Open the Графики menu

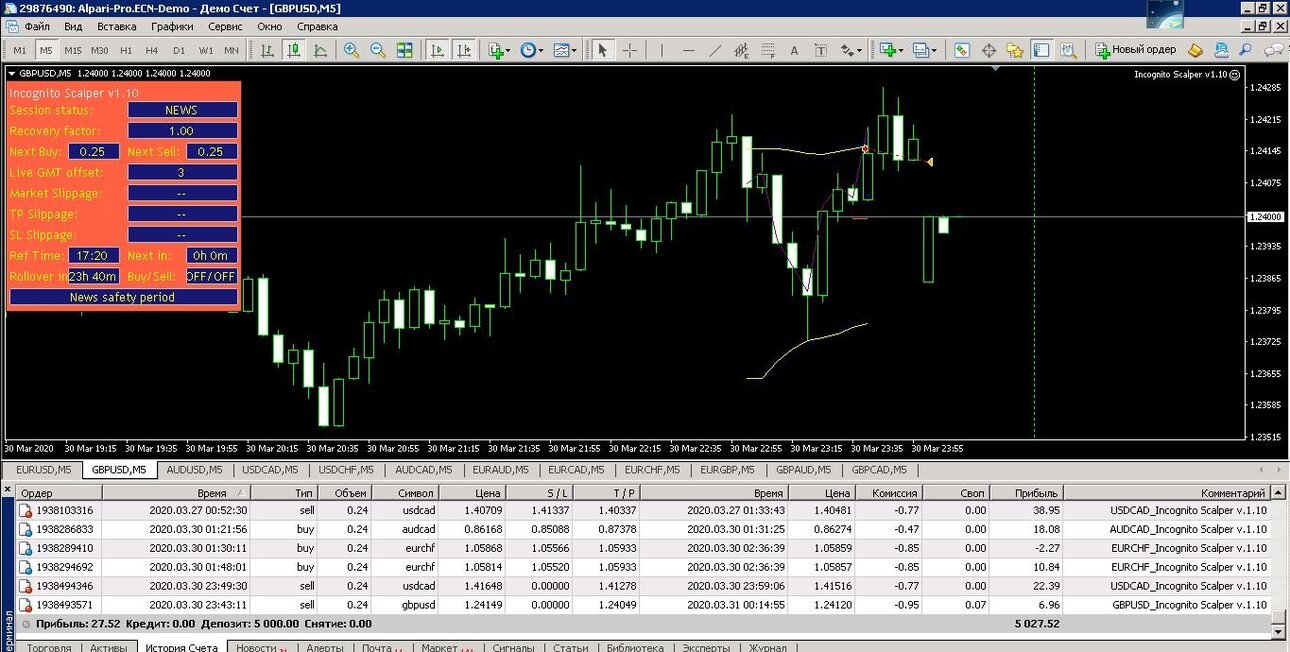(173, 26)
